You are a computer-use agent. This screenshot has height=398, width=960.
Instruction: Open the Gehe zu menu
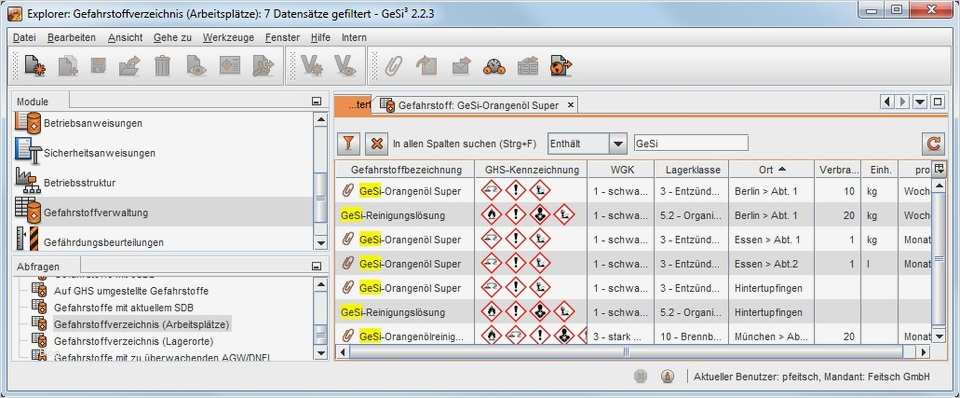point(173,37)
